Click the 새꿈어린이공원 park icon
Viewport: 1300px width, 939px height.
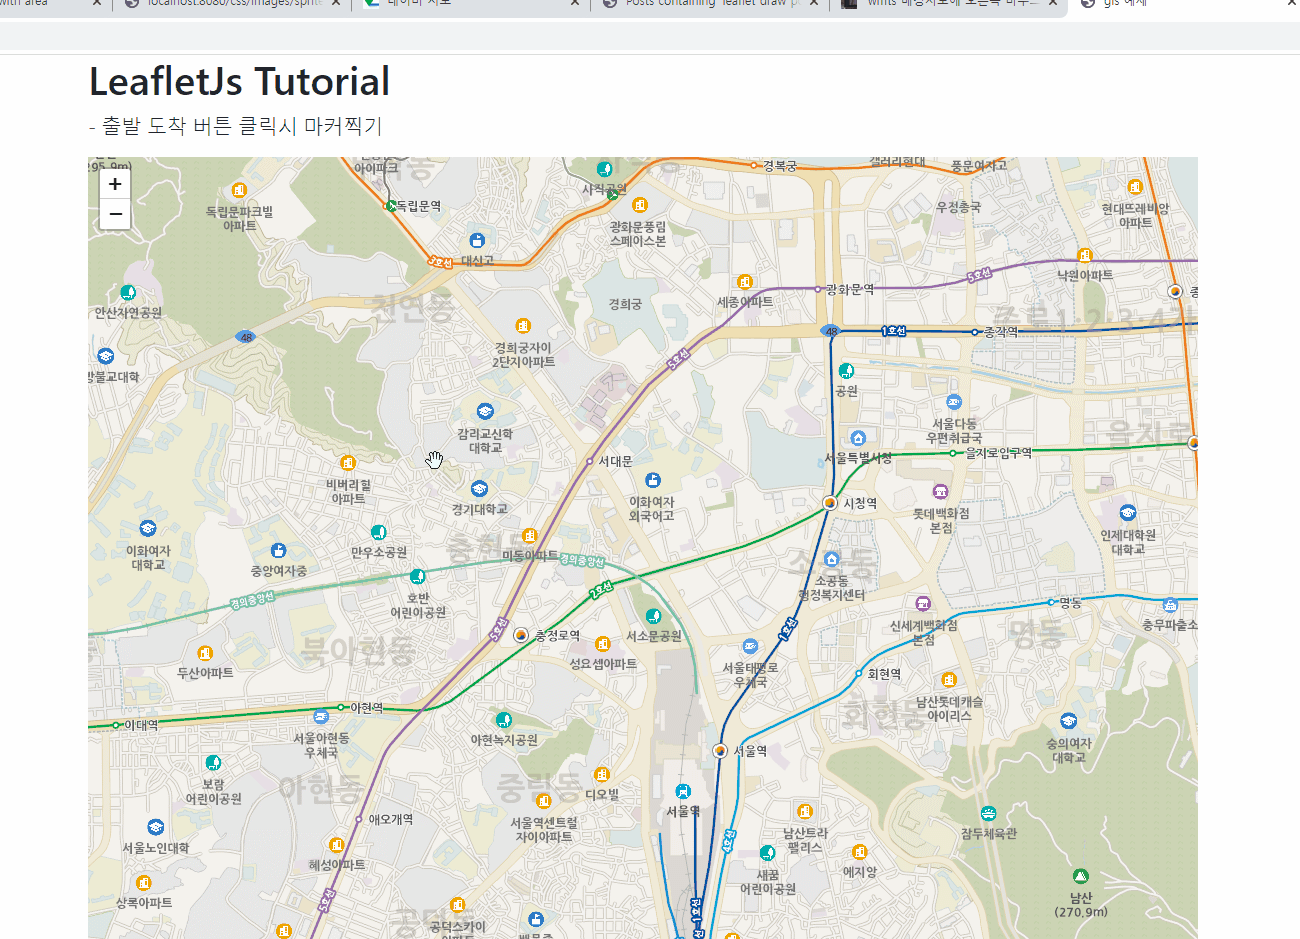768,853
